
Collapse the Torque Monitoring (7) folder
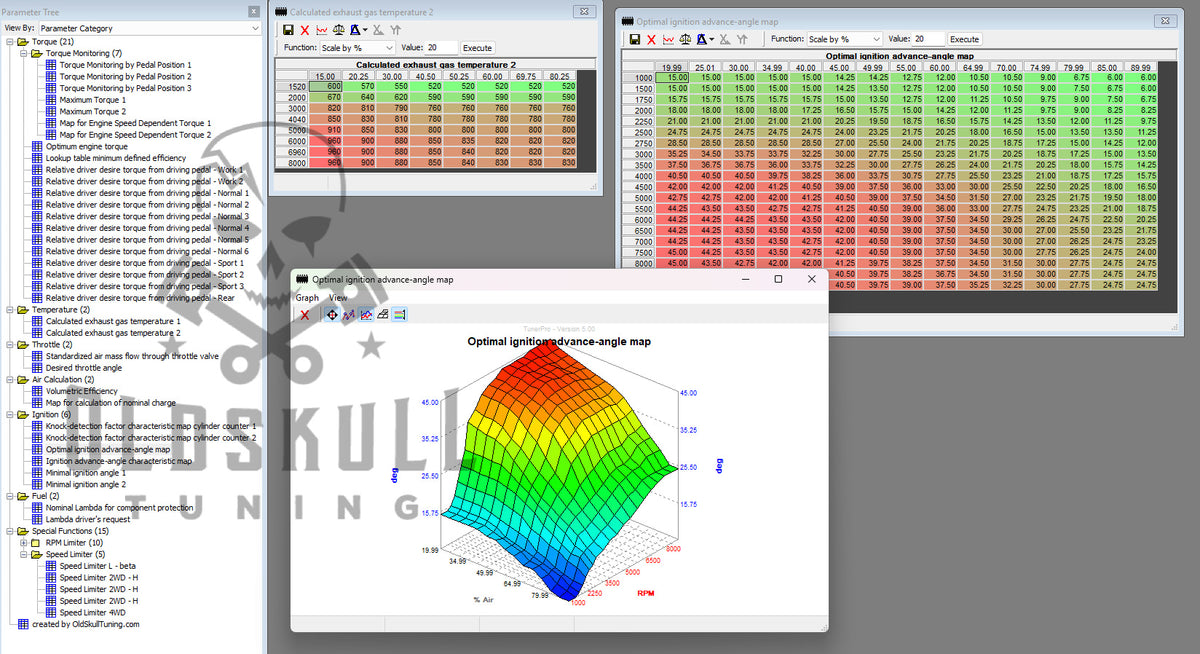pyautogui.click(x=24, y=53)
